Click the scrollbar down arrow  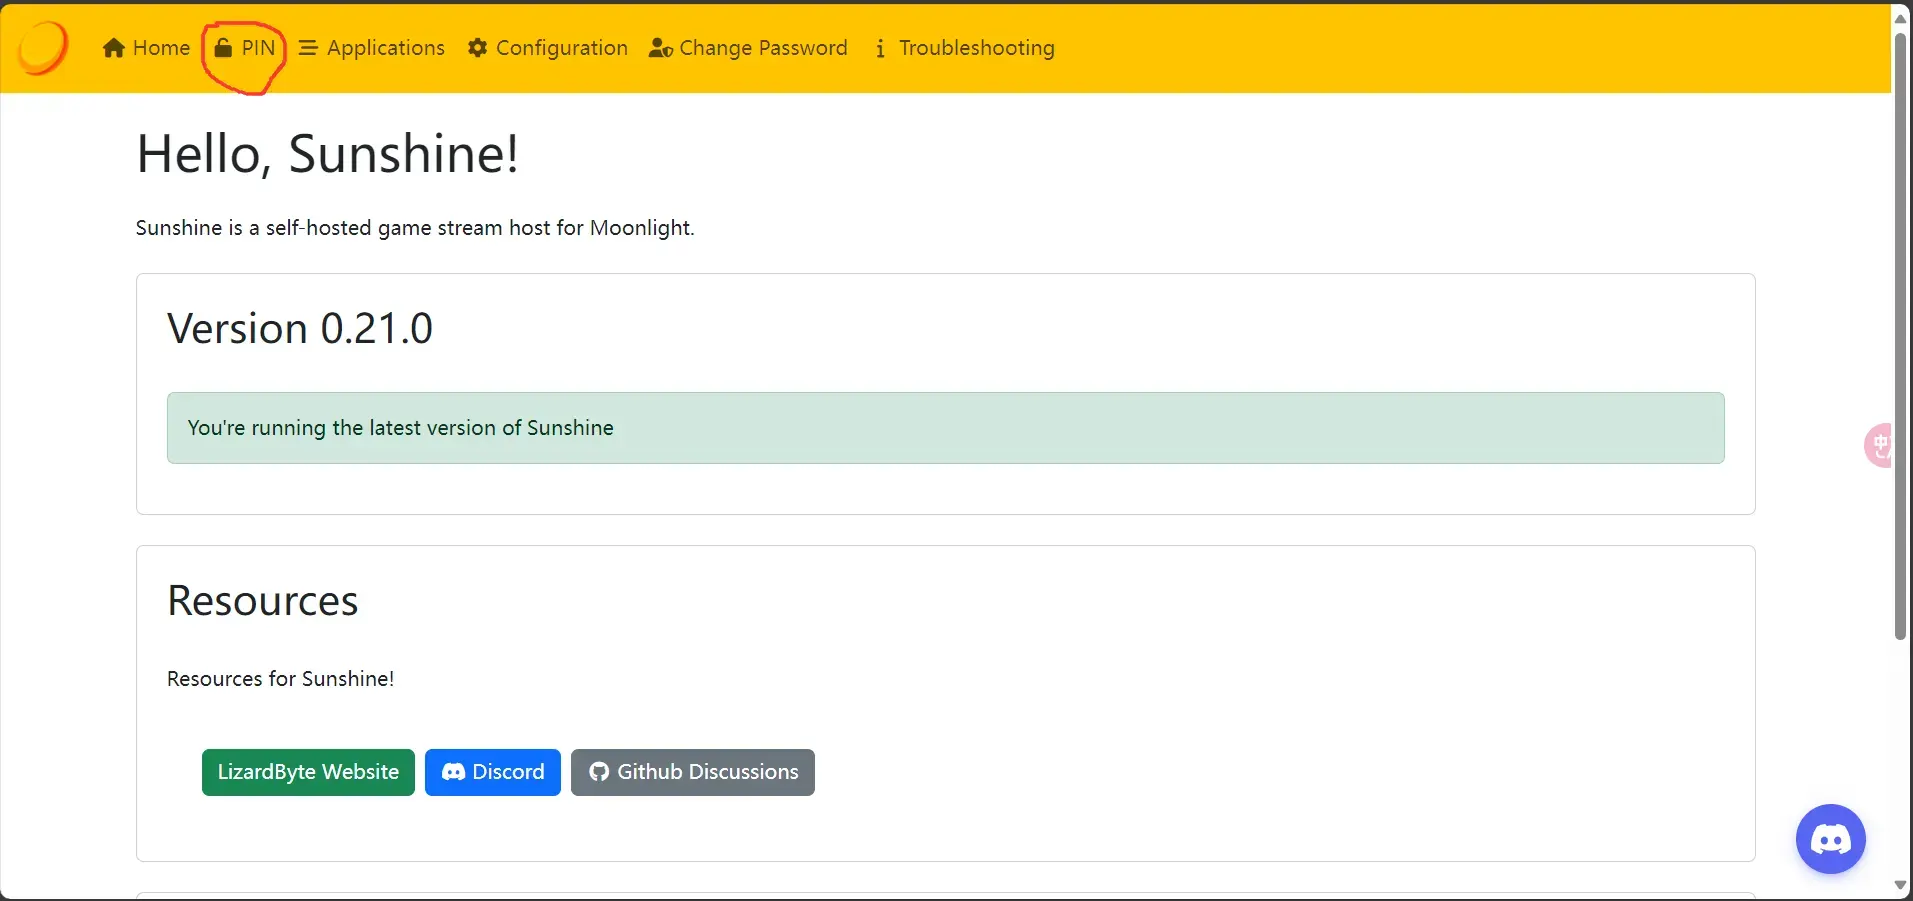click(1901, 886)
